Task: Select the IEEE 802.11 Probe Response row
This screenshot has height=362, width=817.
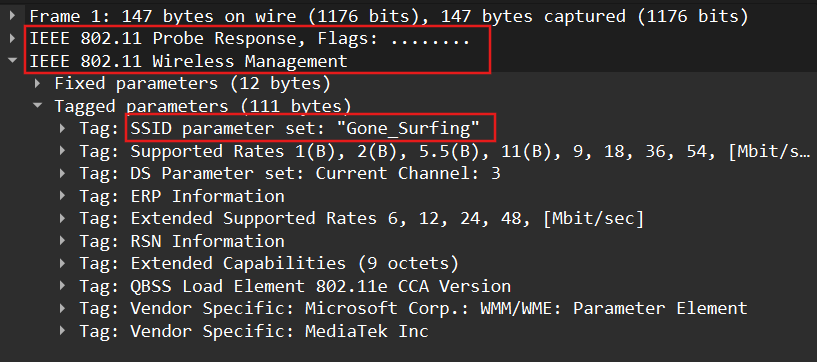Action: (x=408, y=39)
